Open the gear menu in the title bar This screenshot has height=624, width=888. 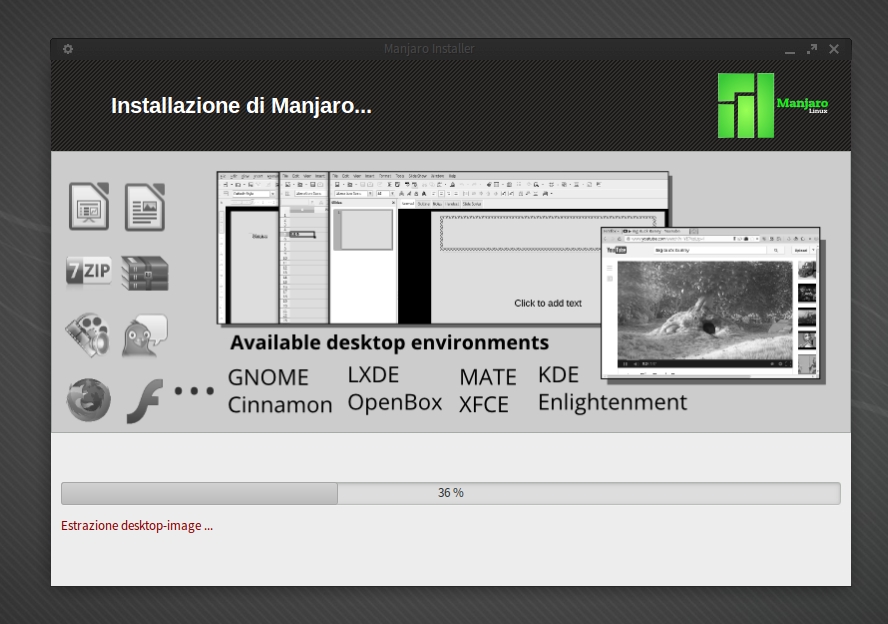(68, 49)
